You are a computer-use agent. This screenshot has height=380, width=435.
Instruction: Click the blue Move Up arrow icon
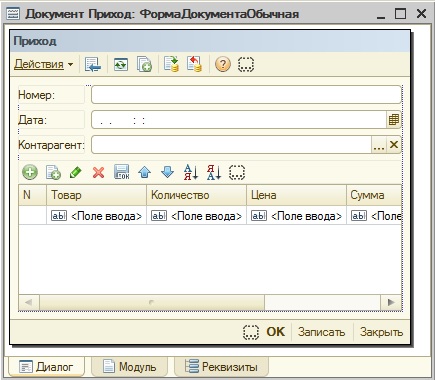(144, 172)
